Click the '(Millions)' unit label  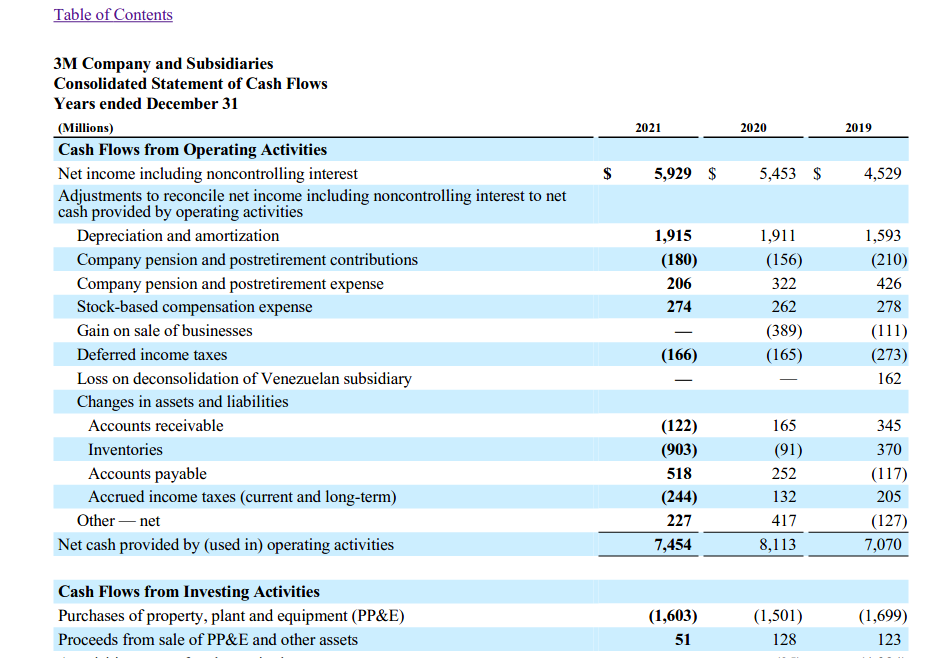click(86, 128)
